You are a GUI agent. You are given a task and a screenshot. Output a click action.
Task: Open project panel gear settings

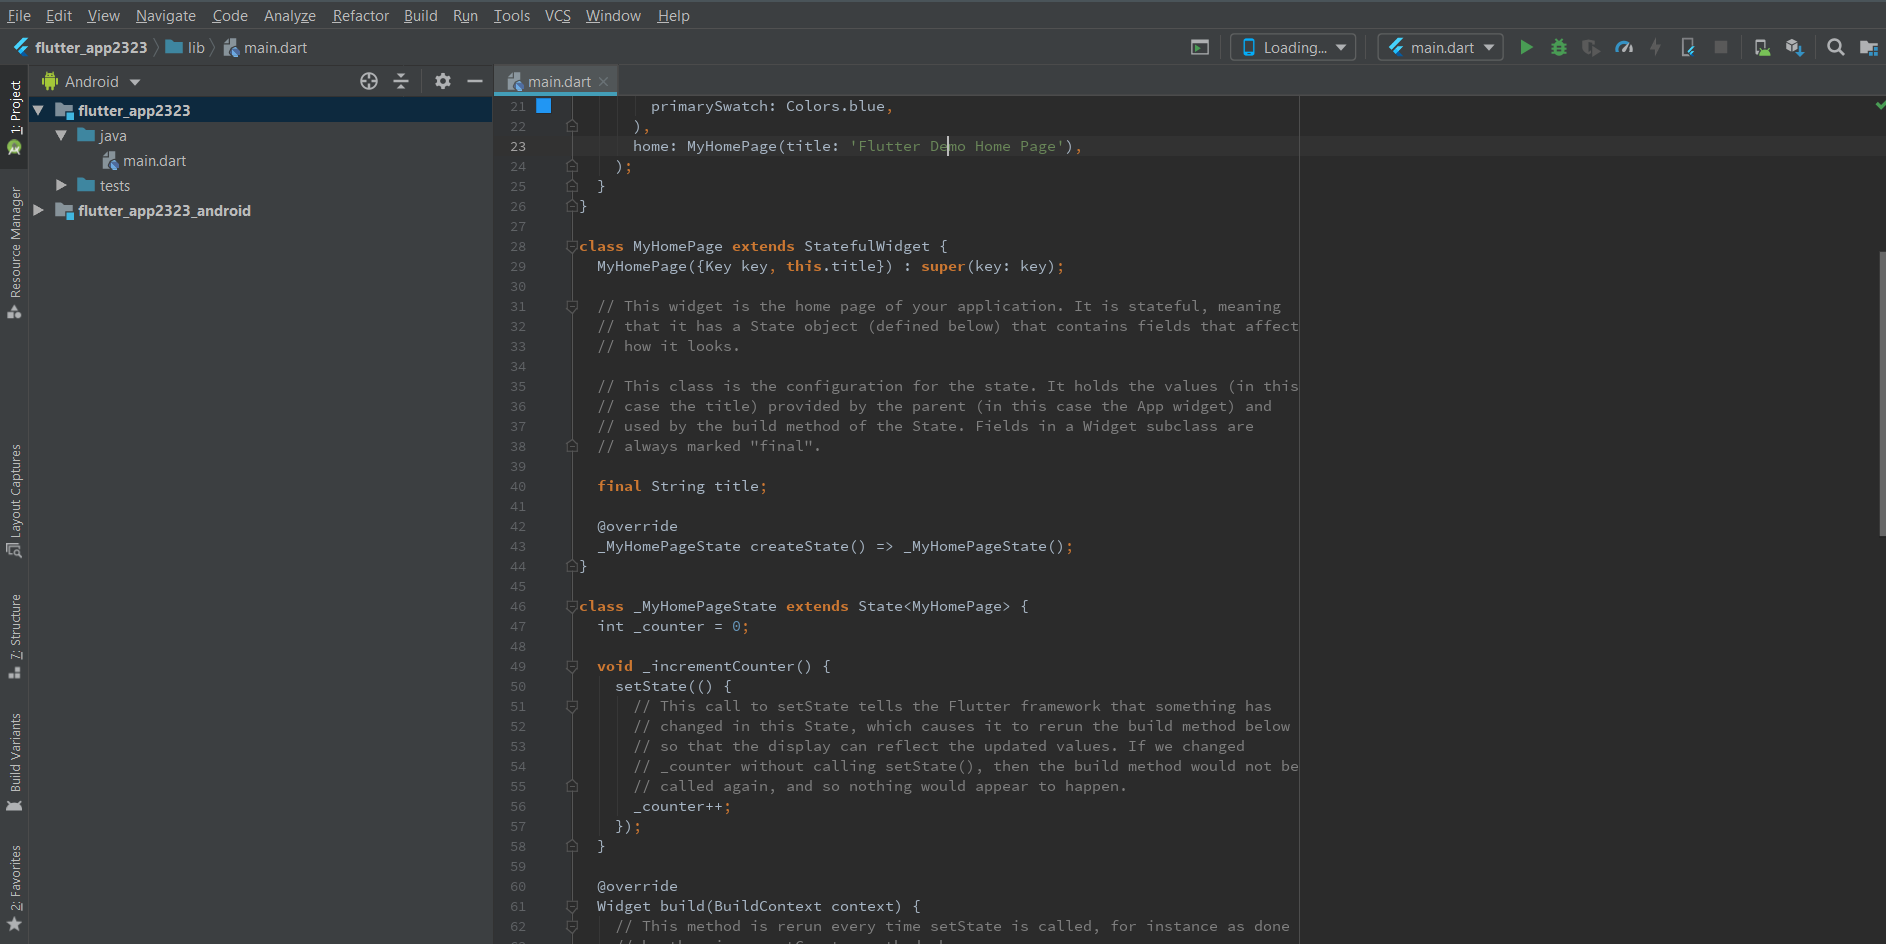(443, 81)
